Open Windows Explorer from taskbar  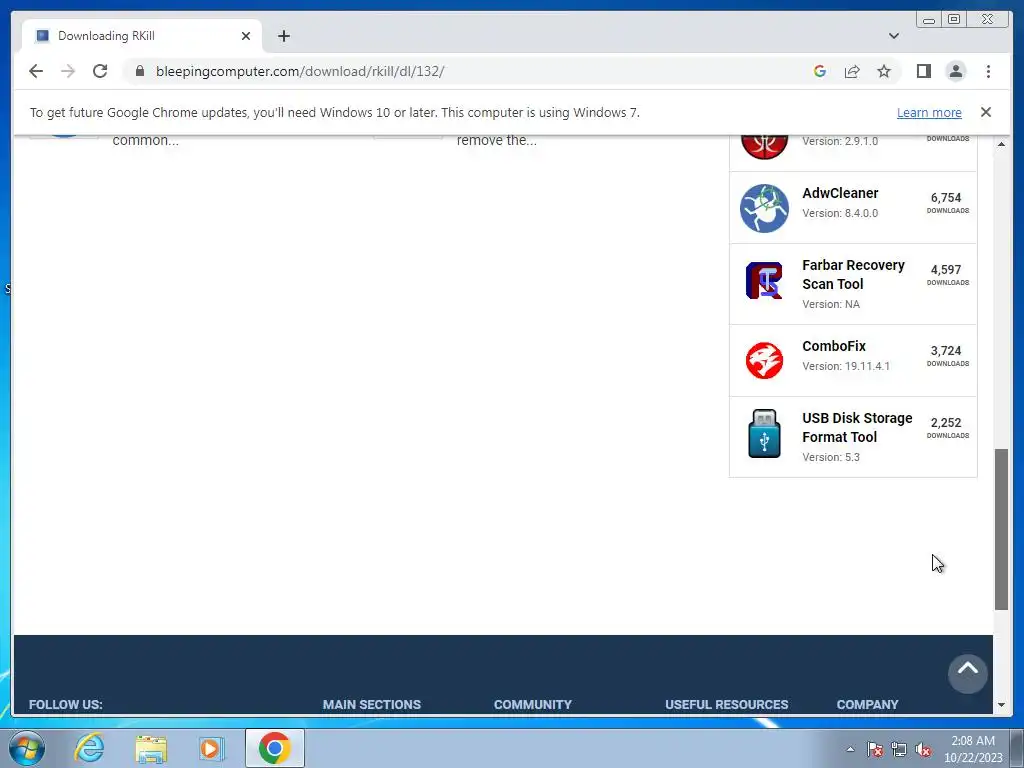(x=151, y=748)
